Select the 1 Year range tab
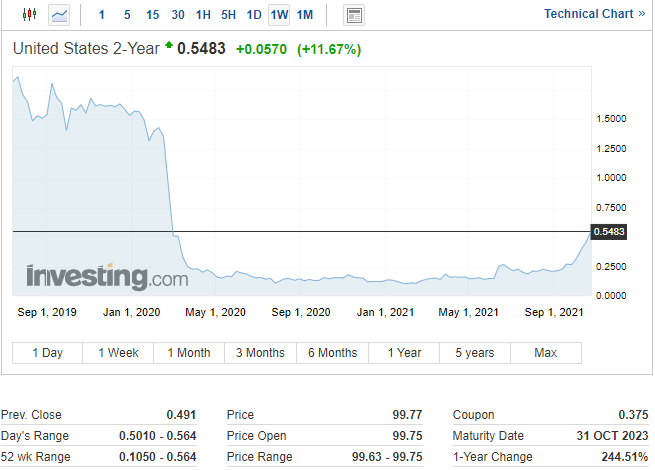 tap(404, 353)
